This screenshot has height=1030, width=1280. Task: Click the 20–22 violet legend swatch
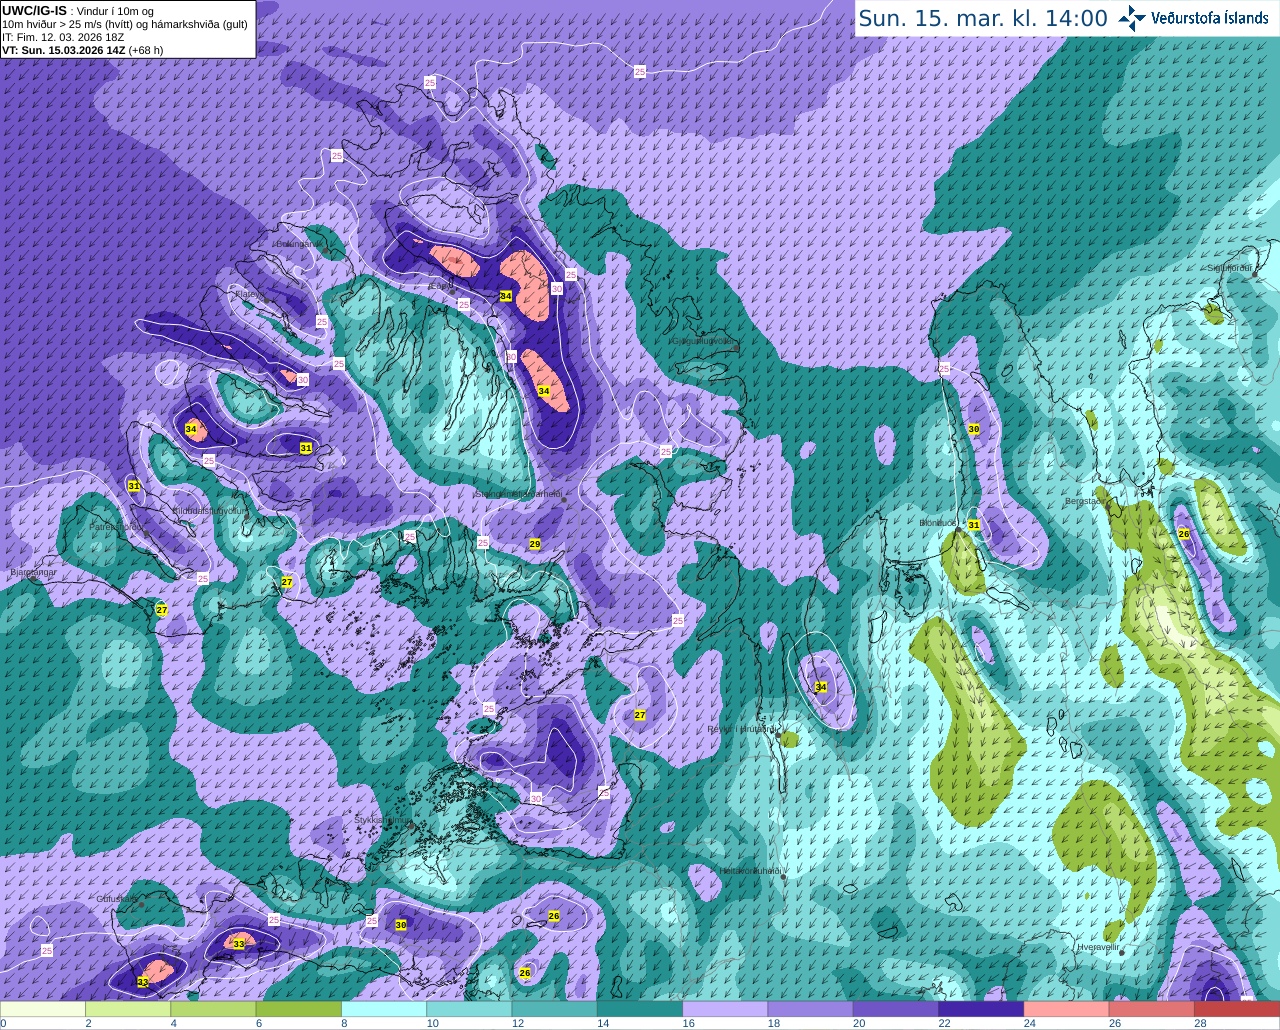click(896, 1009)
